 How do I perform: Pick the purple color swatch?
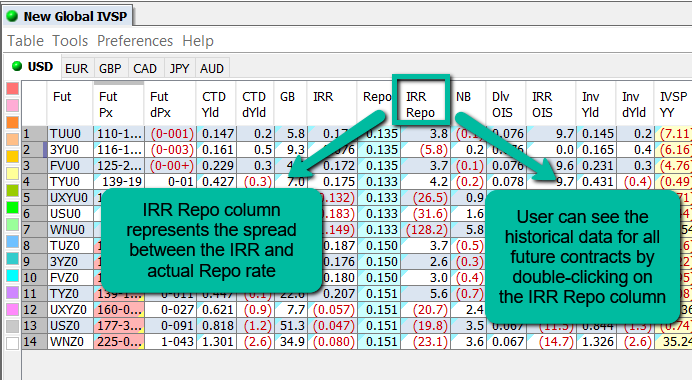(x=12, y=293)
